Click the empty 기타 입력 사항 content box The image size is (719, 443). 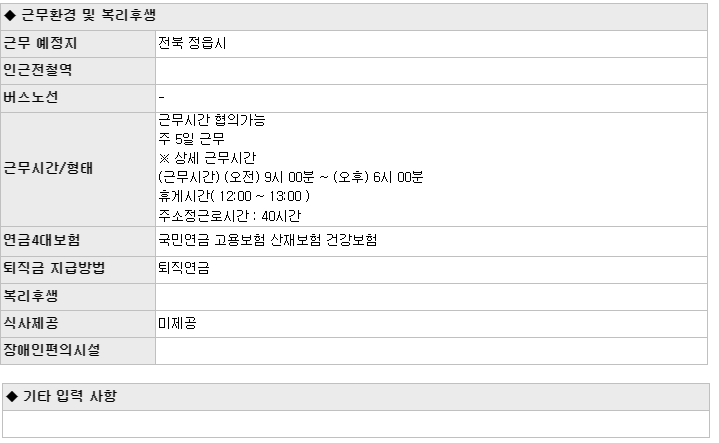pyautogui.click(x=356, y=424)
